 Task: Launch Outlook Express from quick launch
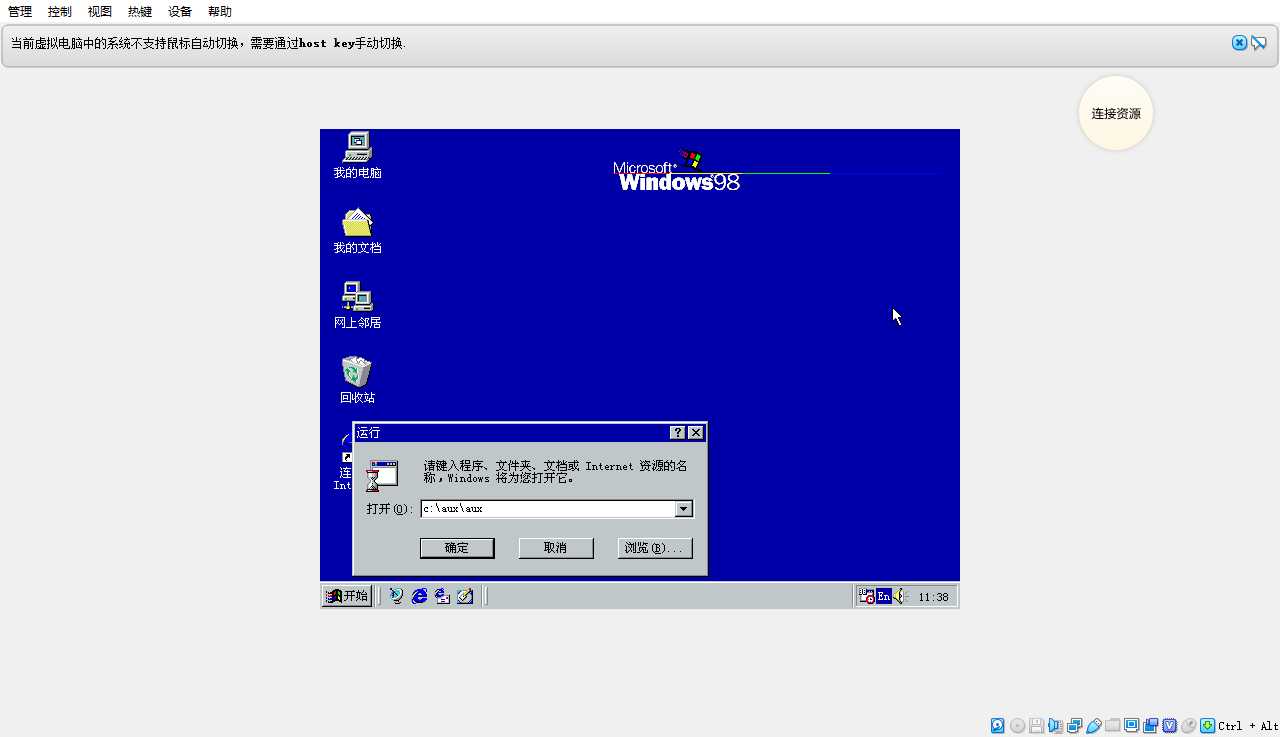click(x=442, y=596)
